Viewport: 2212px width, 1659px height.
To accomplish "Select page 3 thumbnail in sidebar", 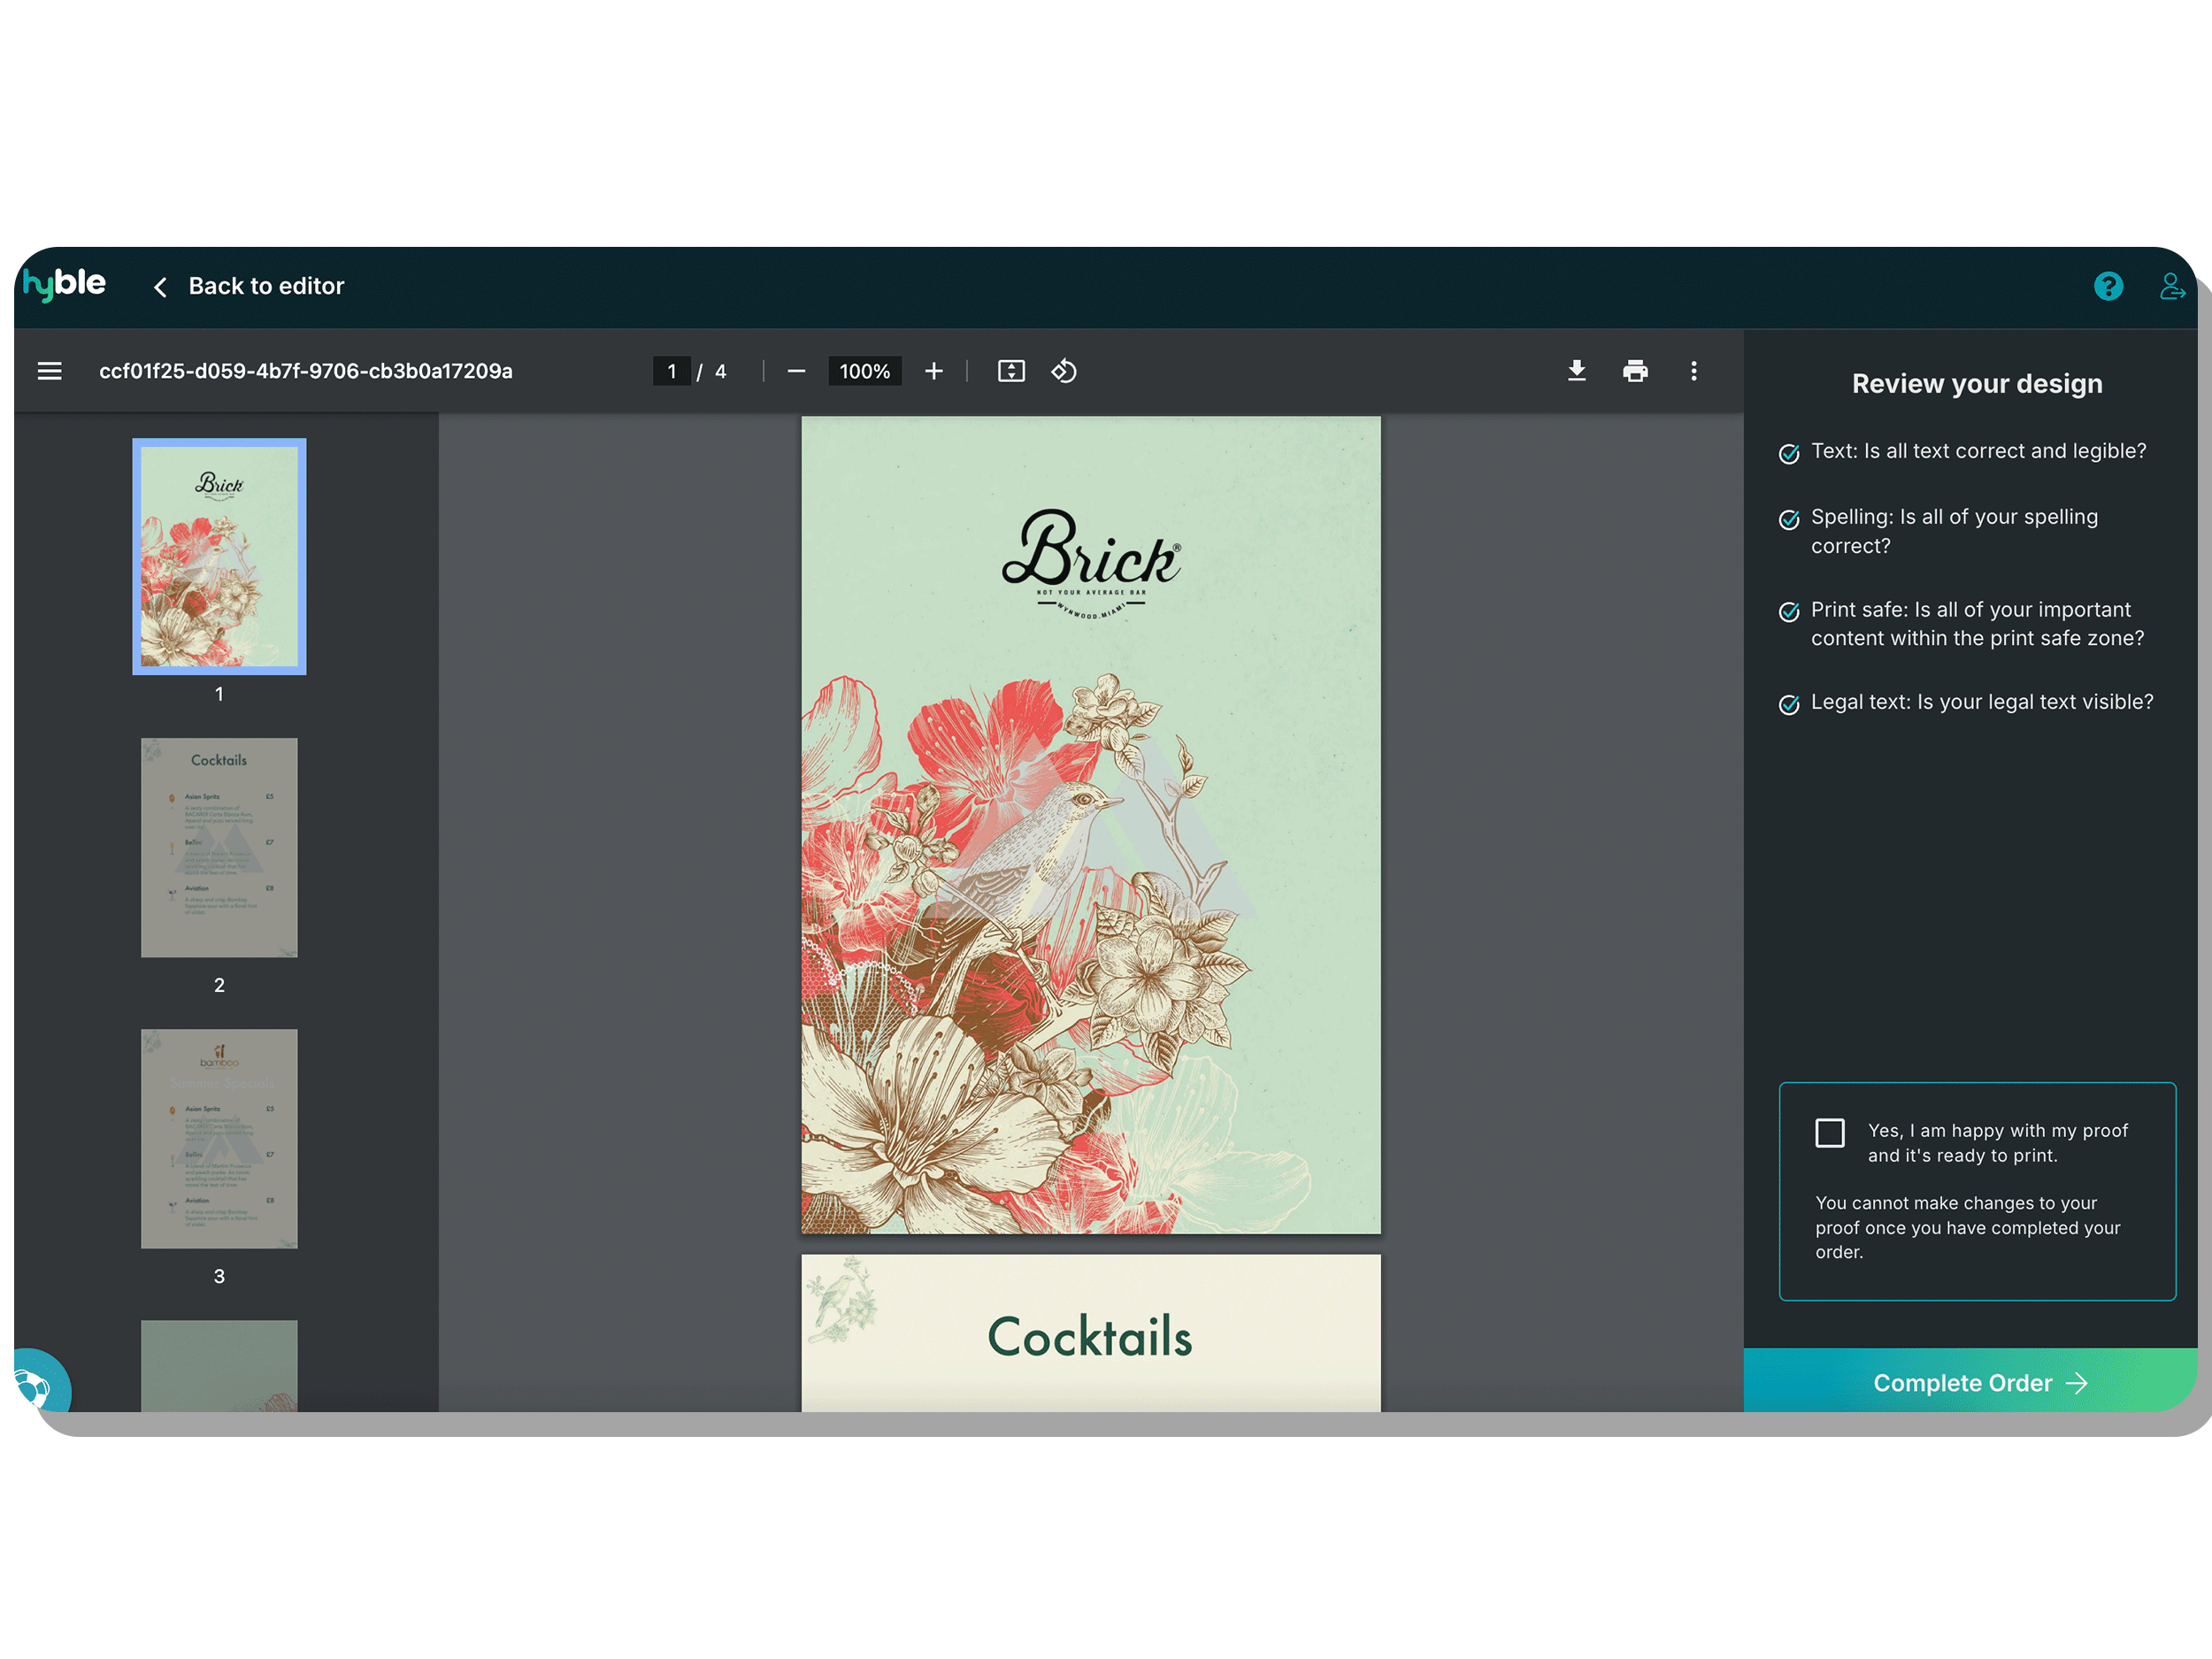I will (219, 1138).
